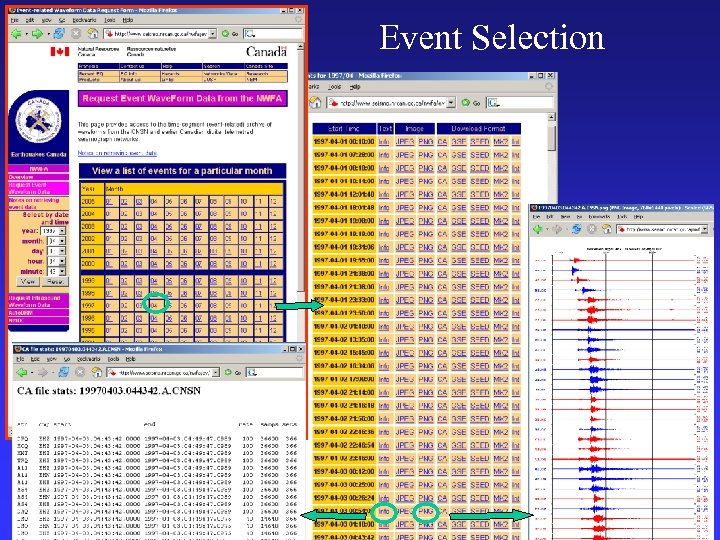720x540 pixels.
Task: Download GSE for 1997-04-01 23:33:00 event
Action: pyautogui.click(x=458, y=300)
